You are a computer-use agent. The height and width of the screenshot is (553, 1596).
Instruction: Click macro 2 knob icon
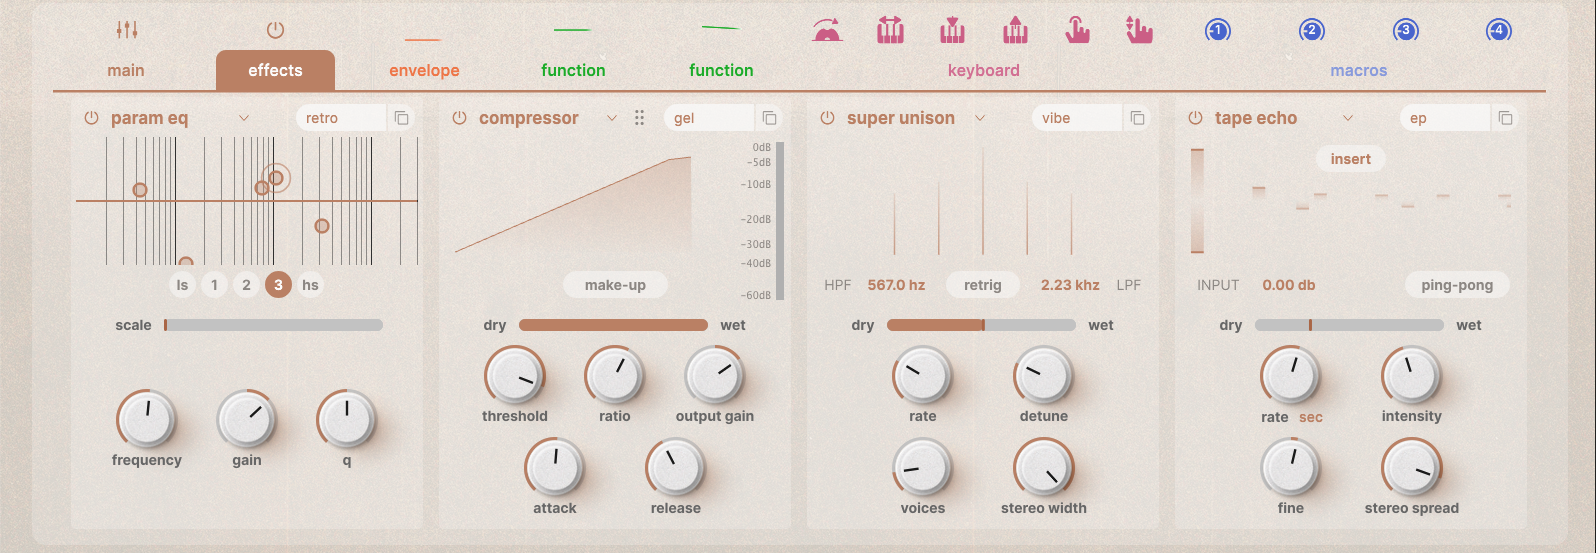[x=1311, y=31]
